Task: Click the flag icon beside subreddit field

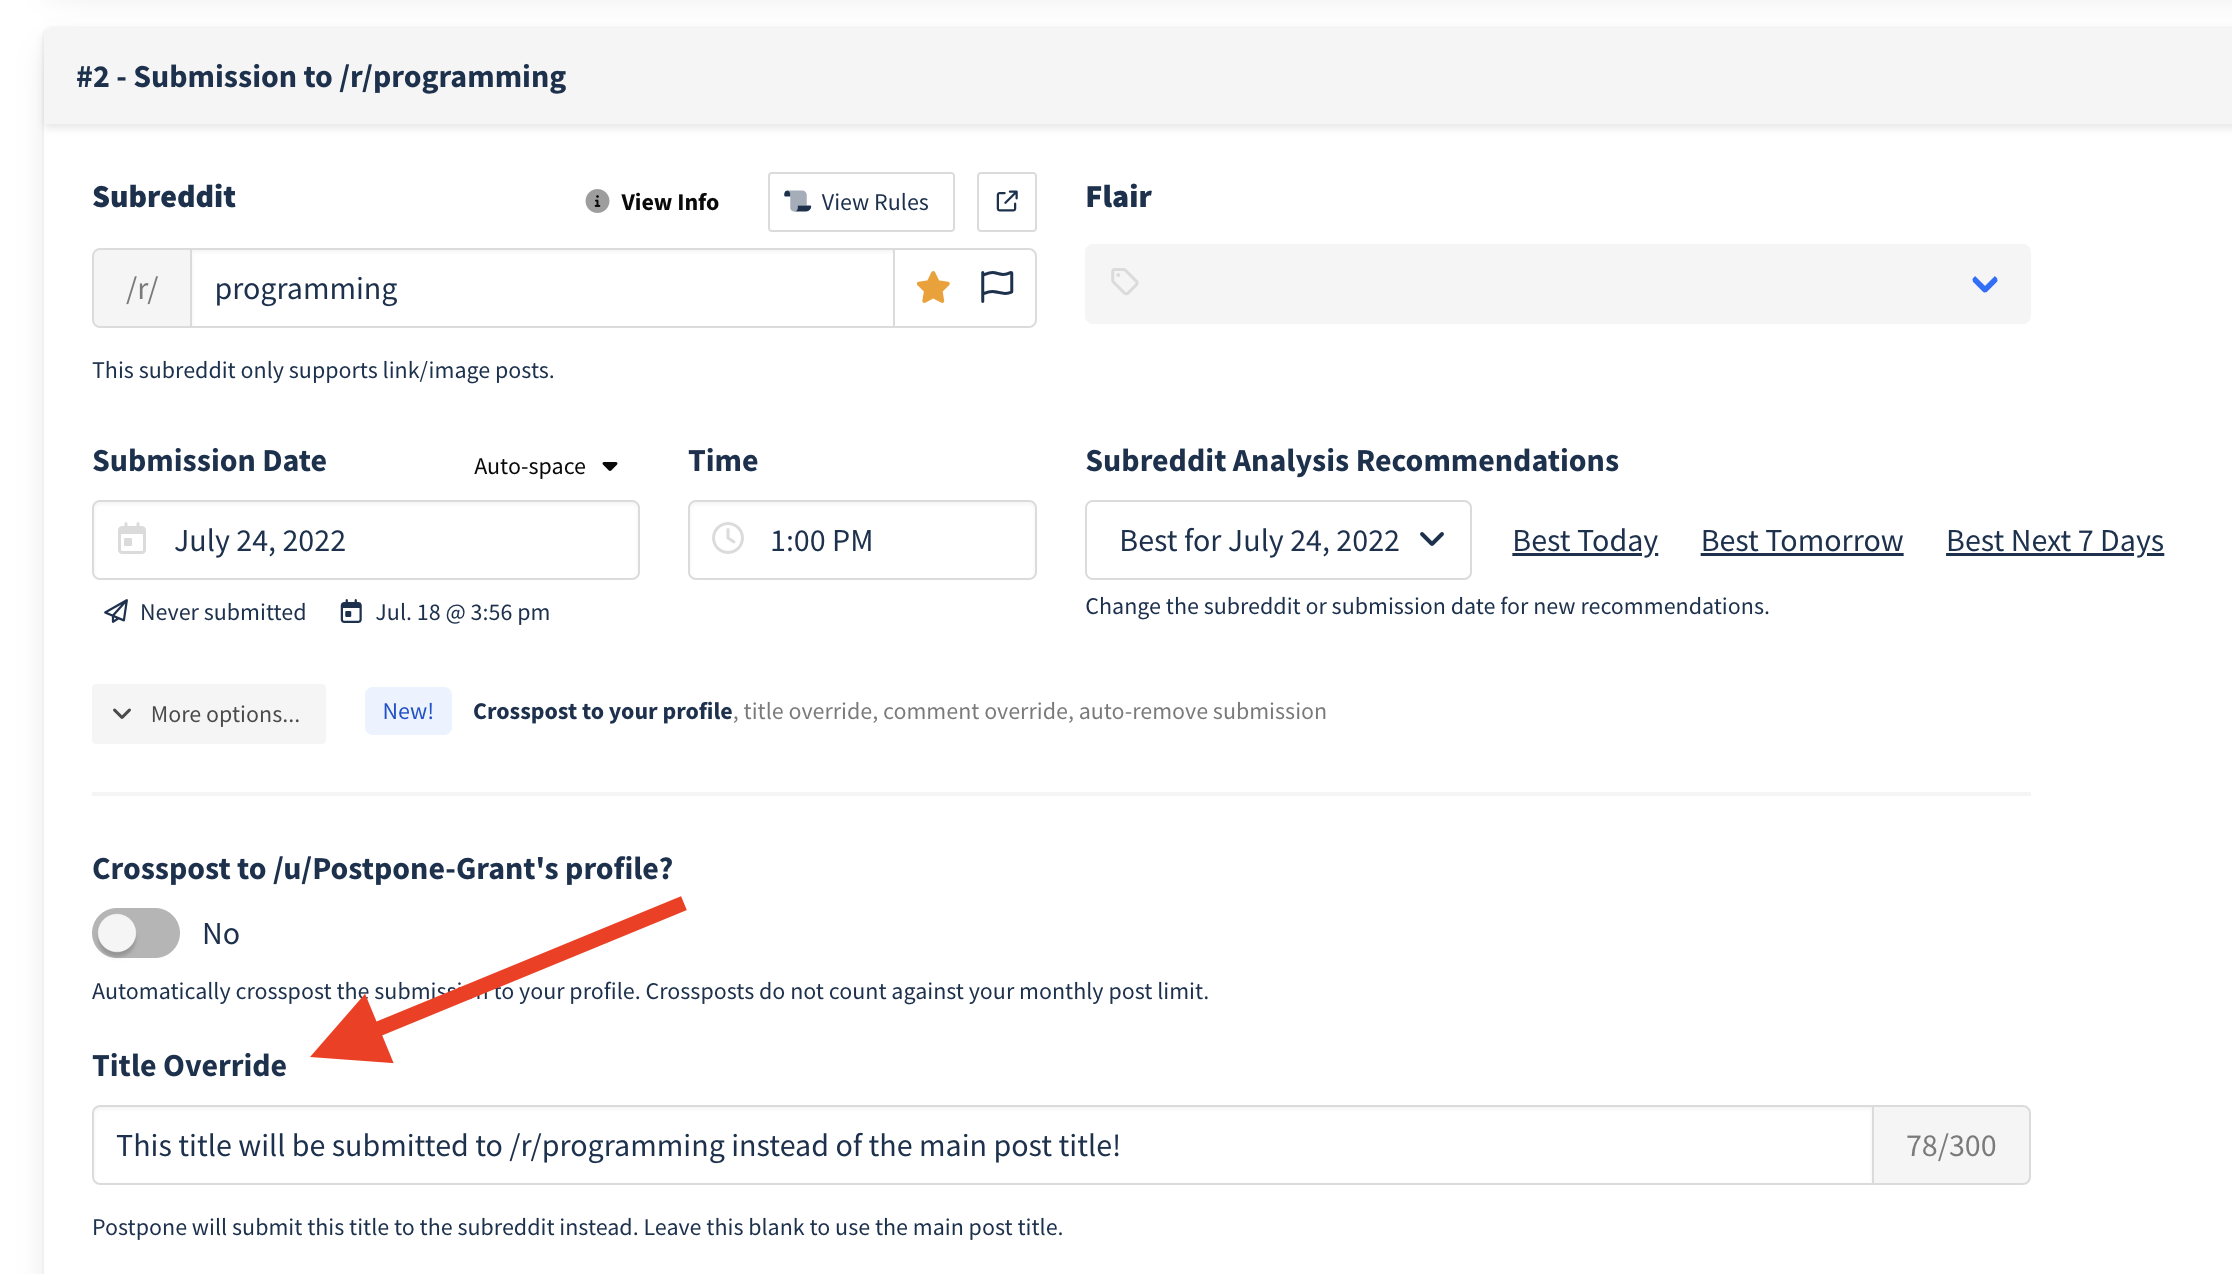Action: (x=997, y=287)
